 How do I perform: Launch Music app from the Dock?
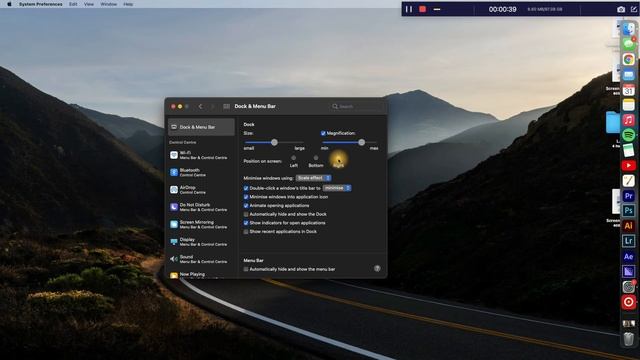click(x=629, y=120)
